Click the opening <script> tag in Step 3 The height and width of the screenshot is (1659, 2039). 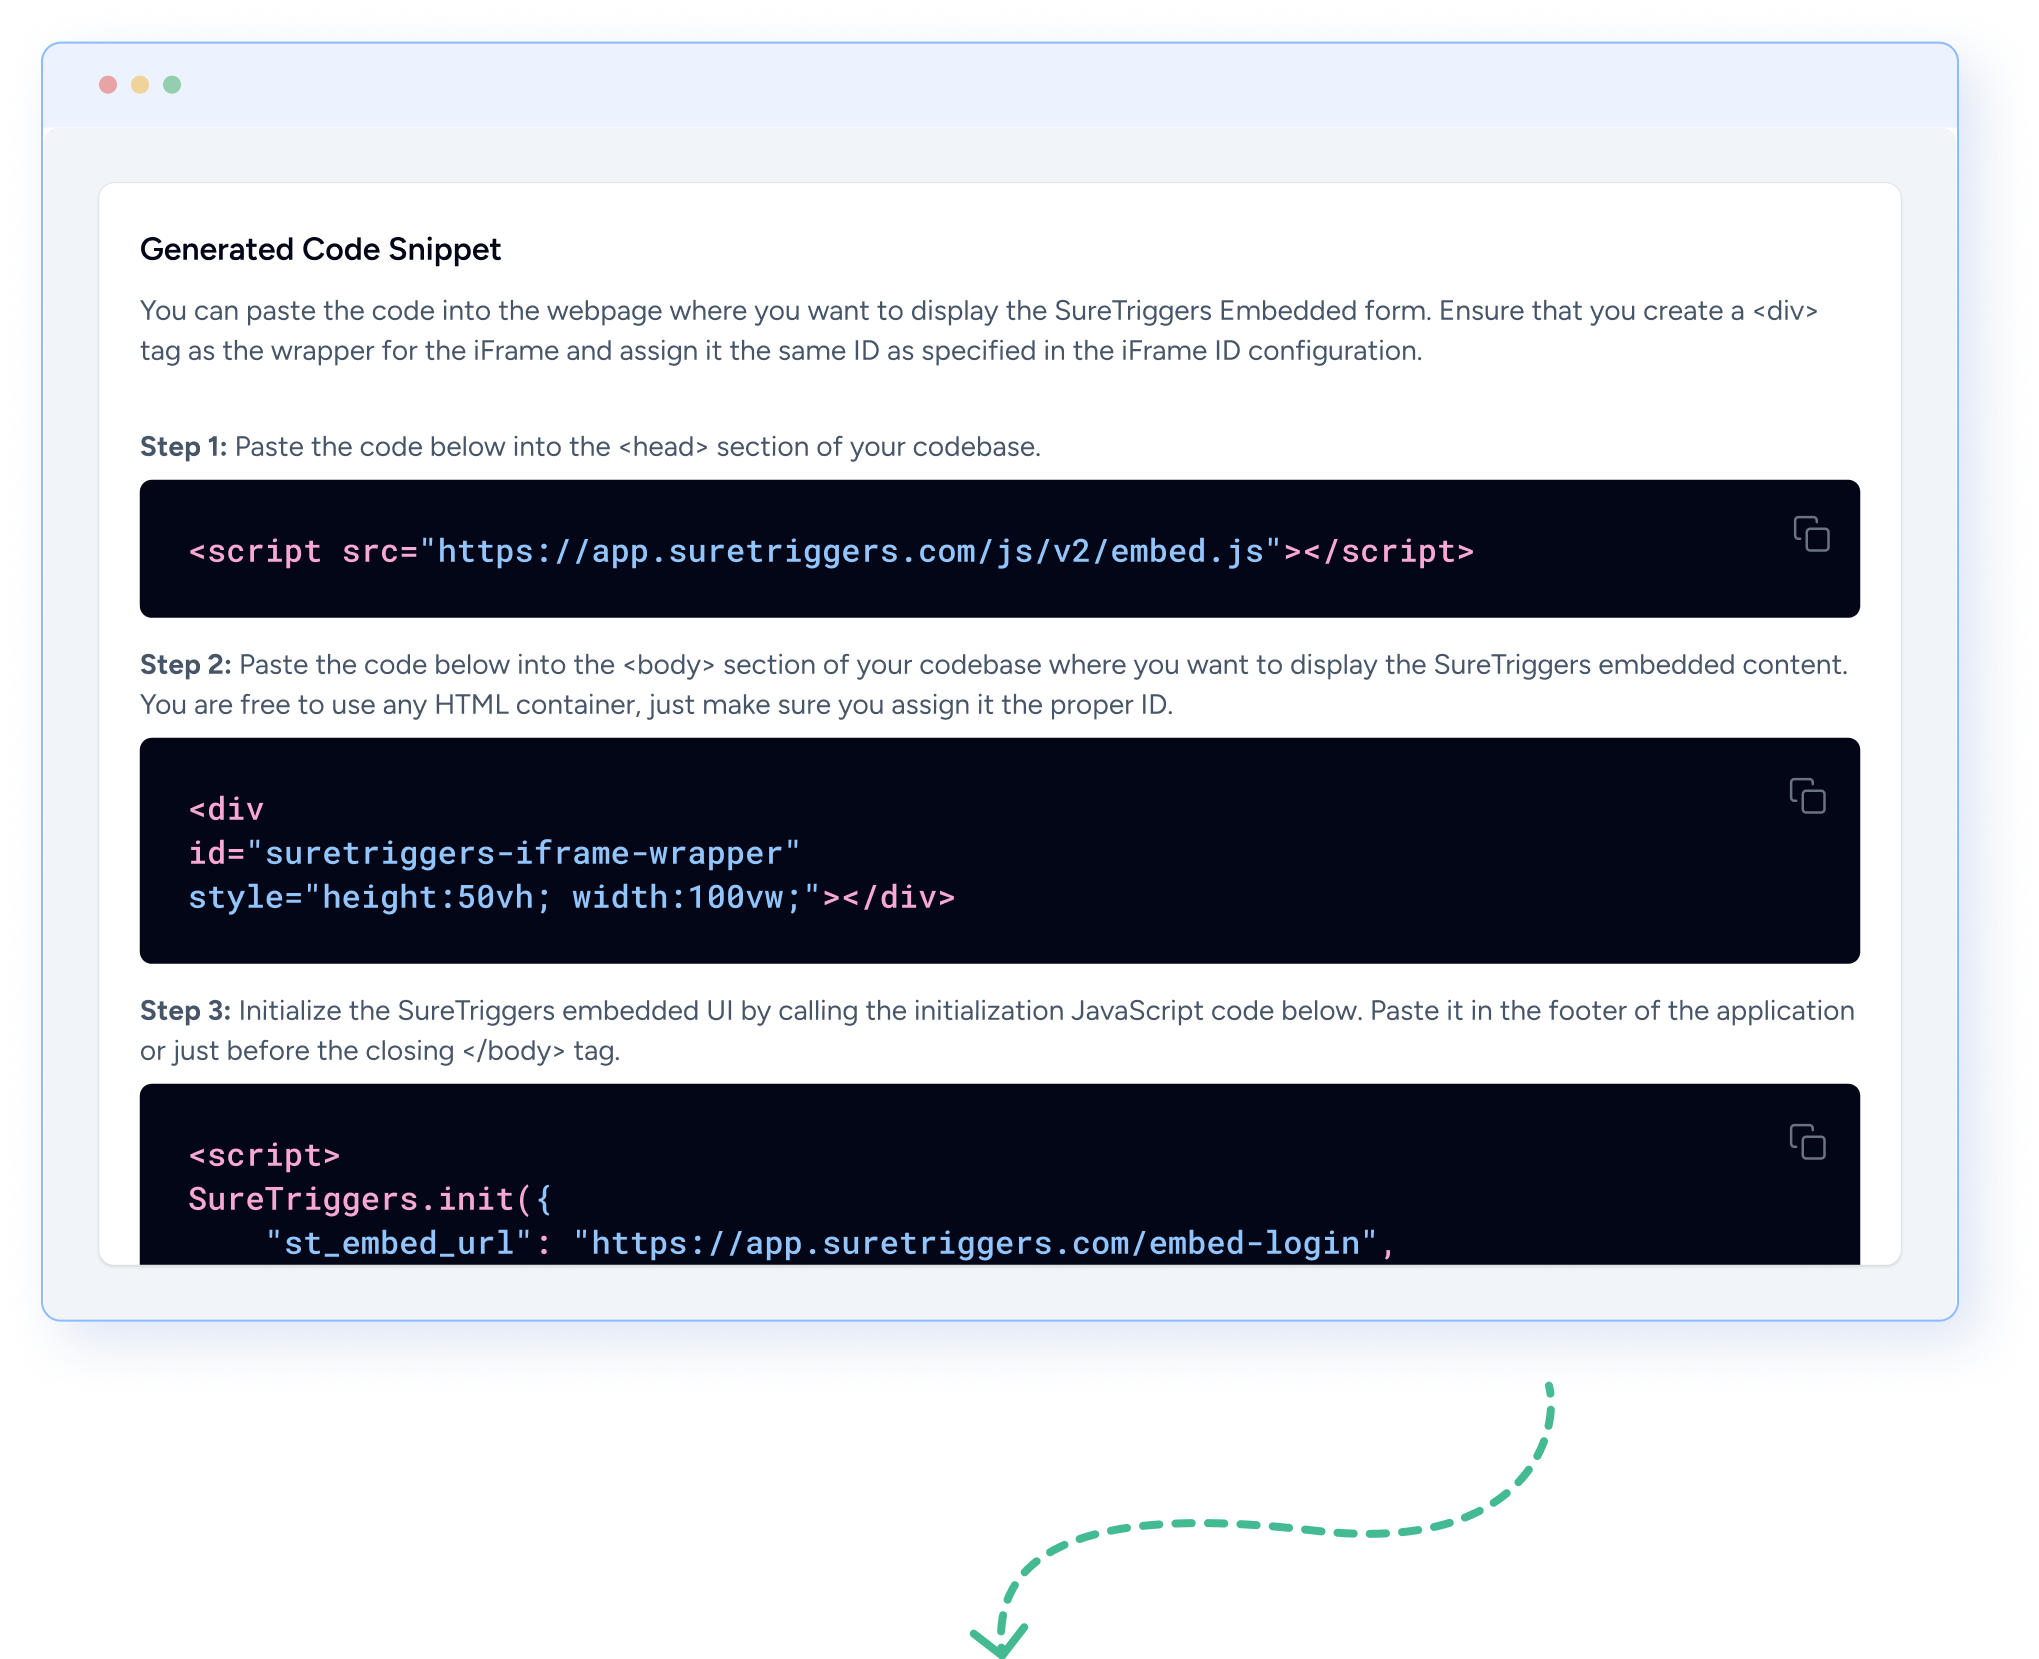(x=264, y=1155)
